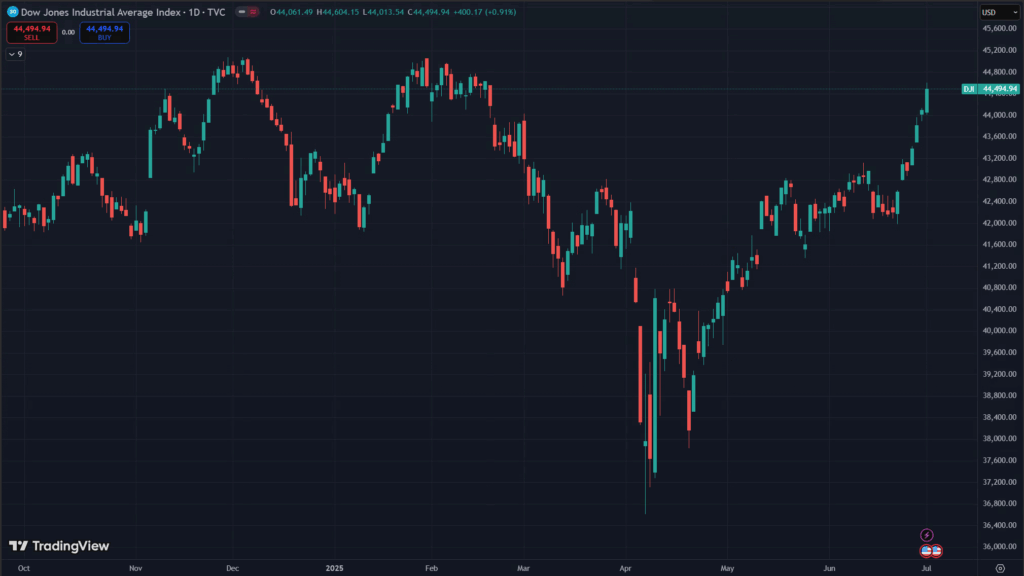Click the Jul label on the time axis
Image resolution: width=1024 pixels, height=576 pixels.
[926, 567]
